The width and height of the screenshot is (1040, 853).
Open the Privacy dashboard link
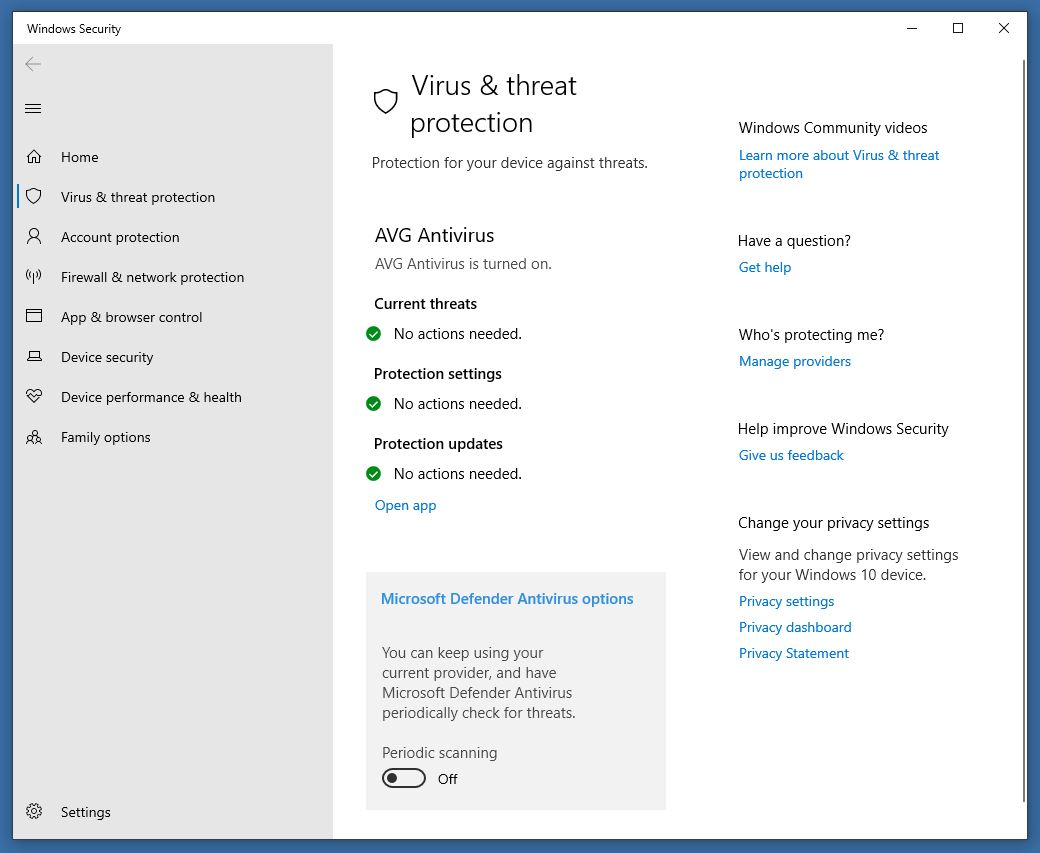click(x=794, y=627)
